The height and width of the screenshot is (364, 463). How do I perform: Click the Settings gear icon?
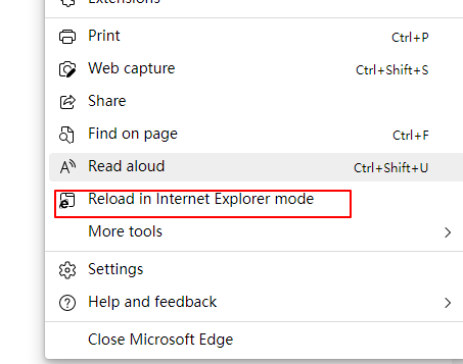pos(67,270)
